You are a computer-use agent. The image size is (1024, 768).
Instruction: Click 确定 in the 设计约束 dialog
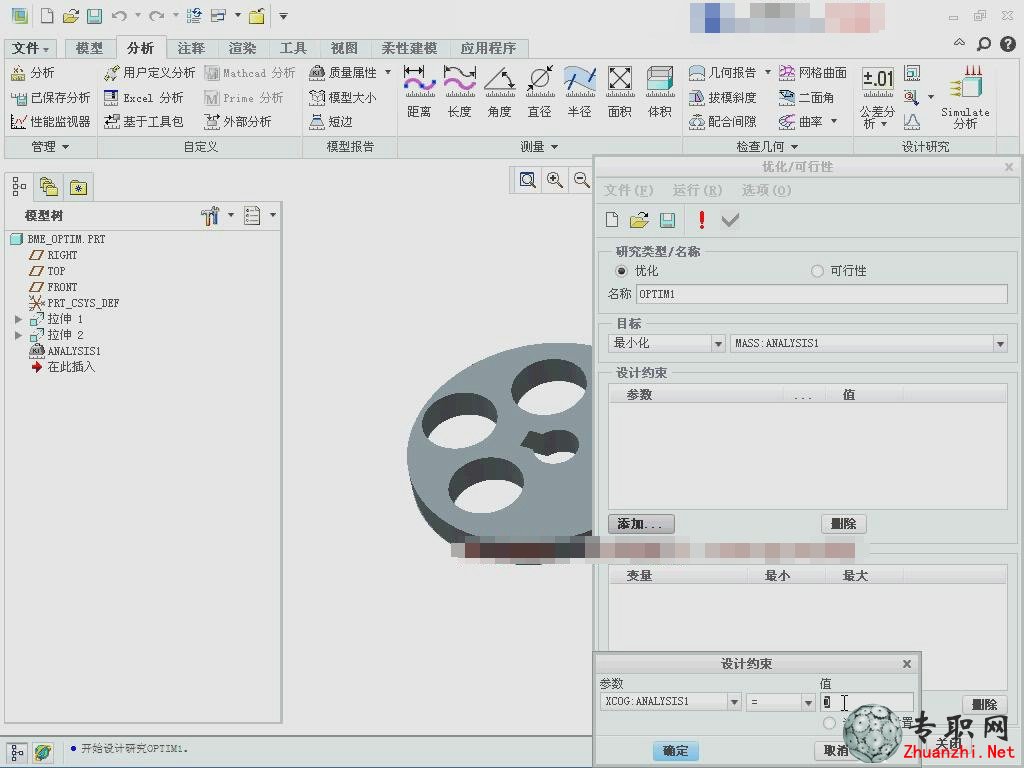[675, 751]
